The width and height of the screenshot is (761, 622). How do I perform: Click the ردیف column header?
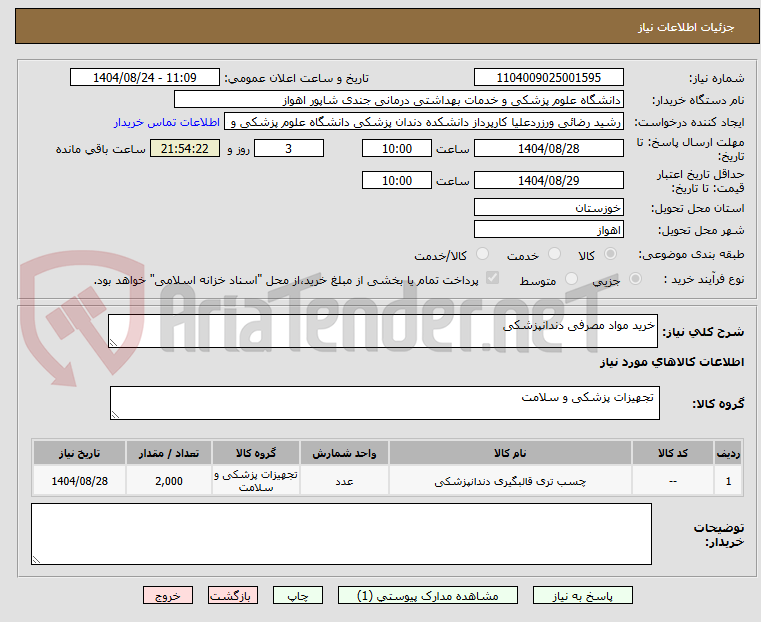click(x=728, y=453)
